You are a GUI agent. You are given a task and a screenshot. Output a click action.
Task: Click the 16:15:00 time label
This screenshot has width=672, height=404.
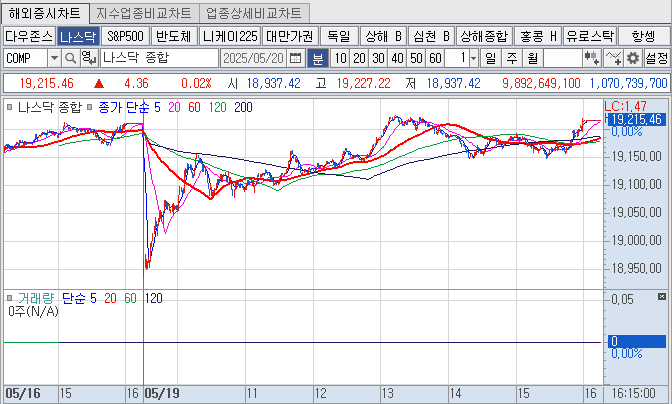[633, 393]
